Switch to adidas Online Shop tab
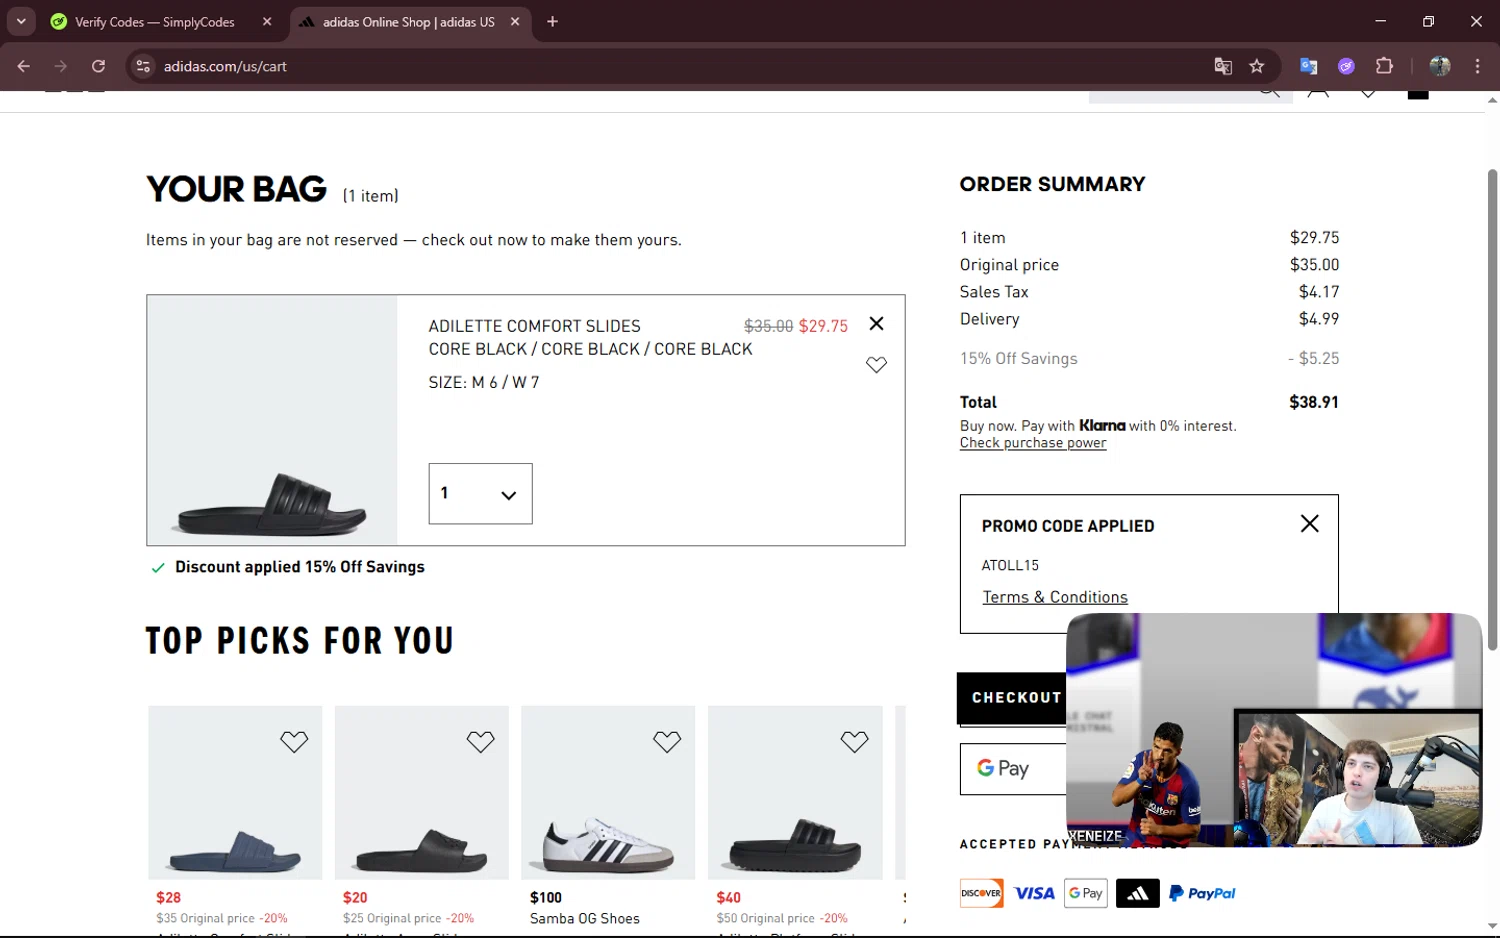 (x=408, y=22)
